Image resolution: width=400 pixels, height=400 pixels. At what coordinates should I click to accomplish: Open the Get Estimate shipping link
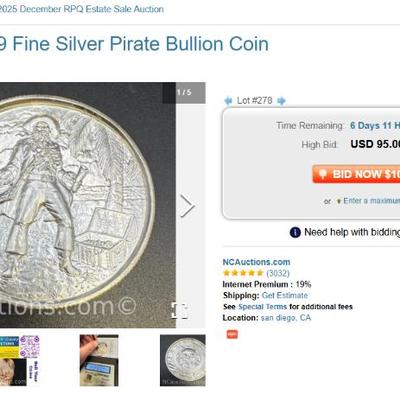285,295
